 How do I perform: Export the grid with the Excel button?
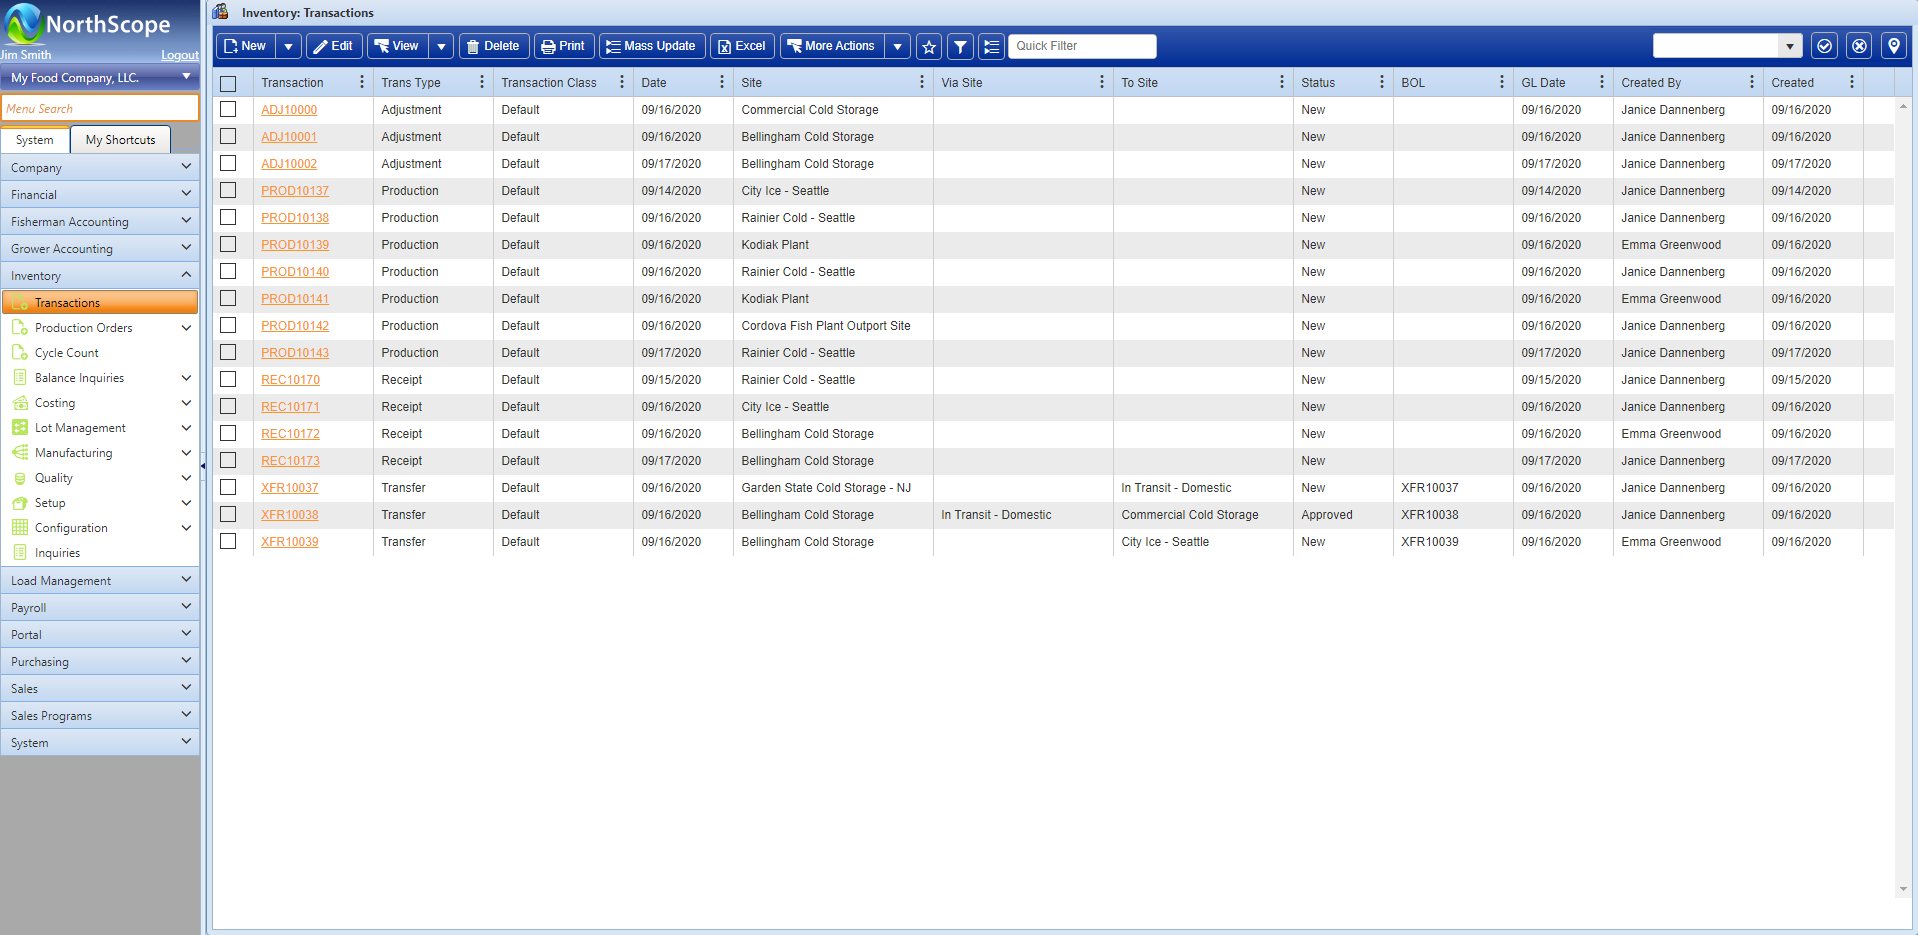(742, 46)
